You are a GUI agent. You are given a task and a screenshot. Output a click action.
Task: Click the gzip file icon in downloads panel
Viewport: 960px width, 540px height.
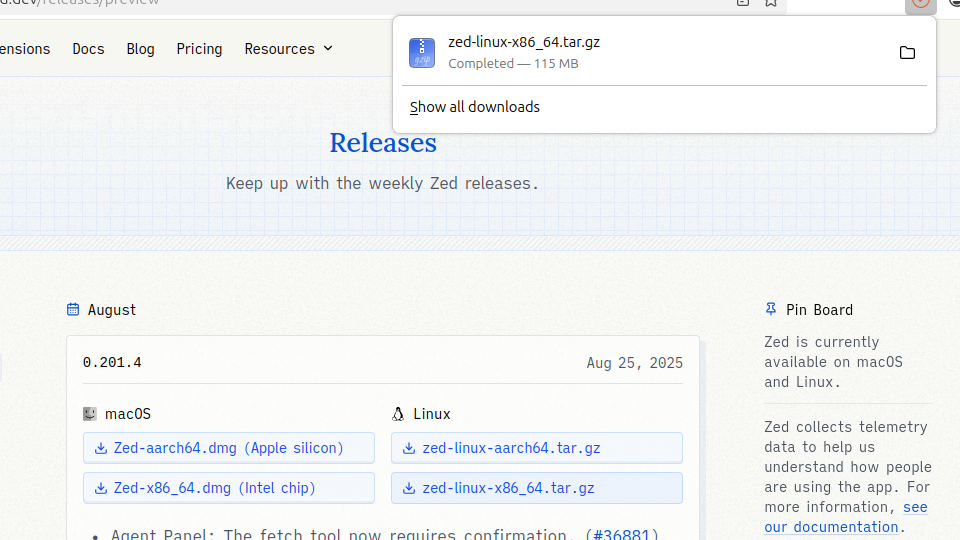point(422,53)
